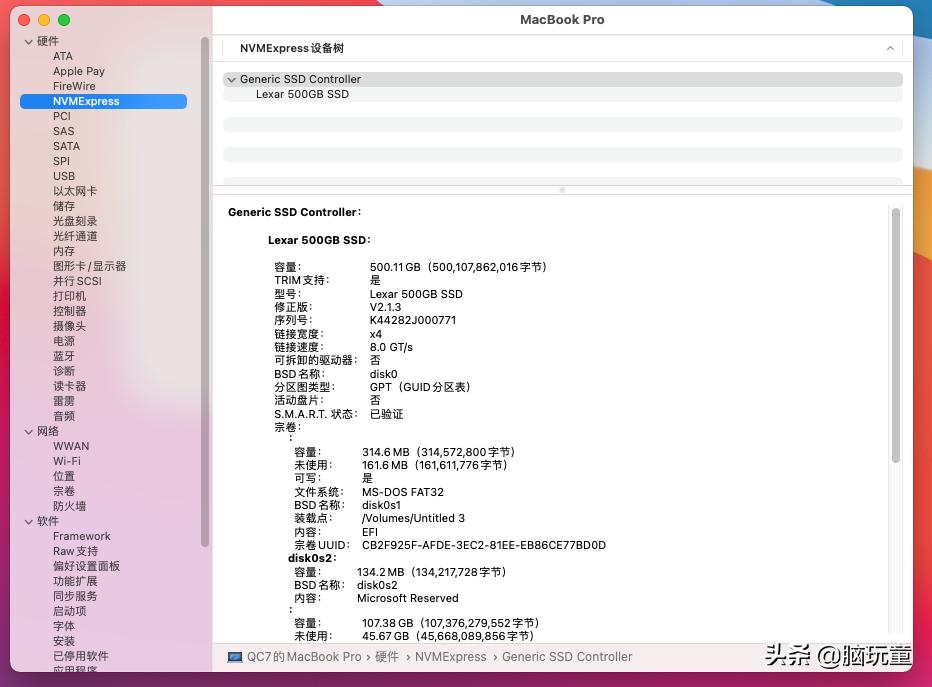Select 雷雳 (Thunderbolt) in the hardware list
The width and height of the screenshot is (932, 687).
tap(61, 401)
